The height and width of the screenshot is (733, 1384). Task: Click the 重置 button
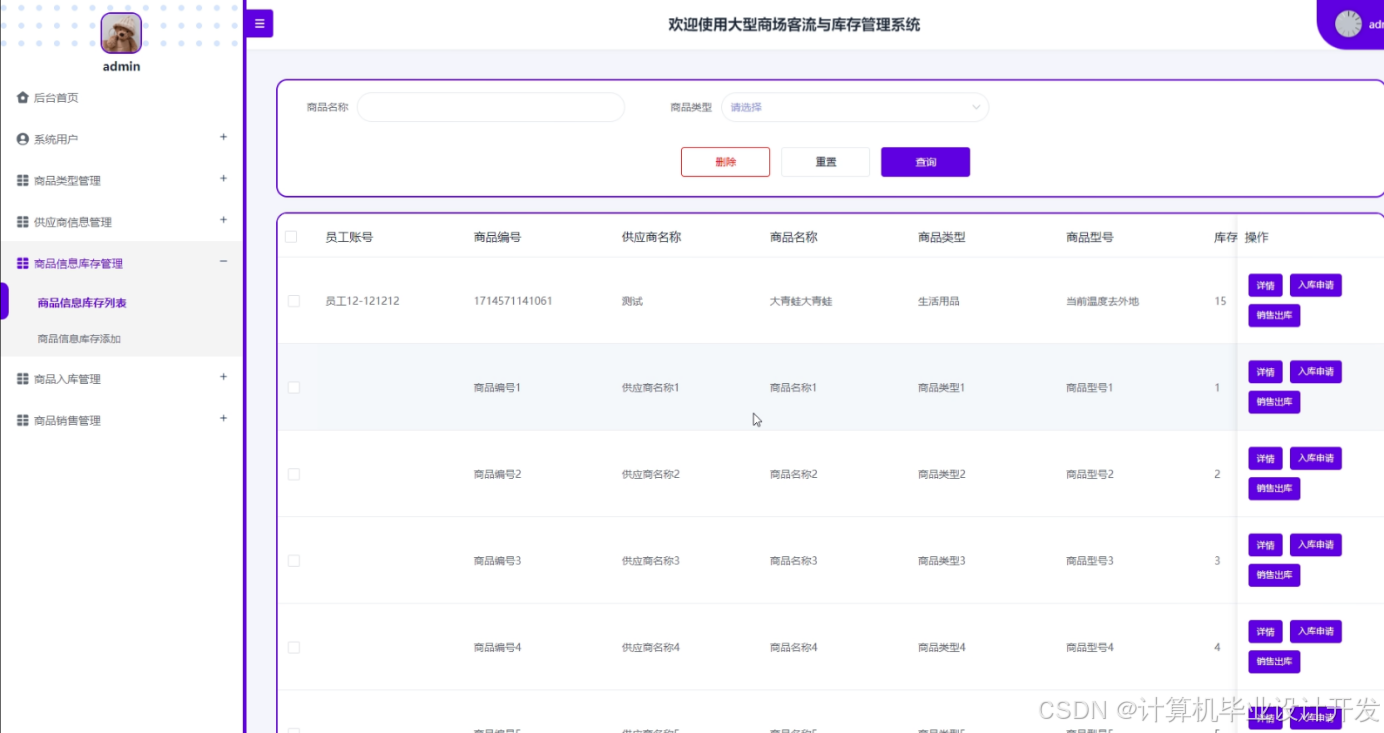825,162
